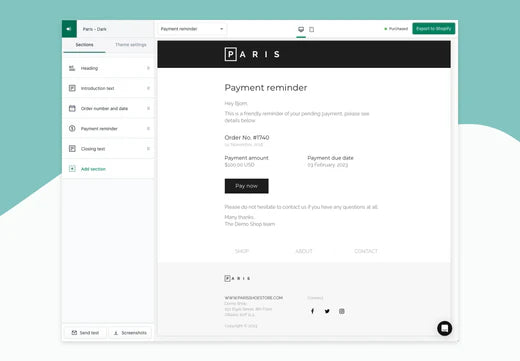Open the website URL link in the footer
The height and width of the screenshot is (361, 520).
[x=253, y=298]
